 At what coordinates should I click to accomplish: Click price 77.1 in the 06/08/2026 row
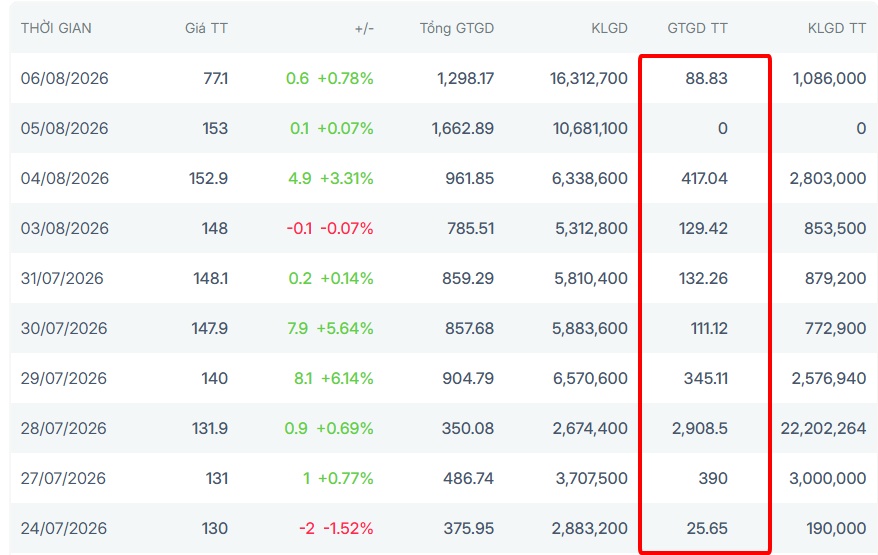coord(216,78)
